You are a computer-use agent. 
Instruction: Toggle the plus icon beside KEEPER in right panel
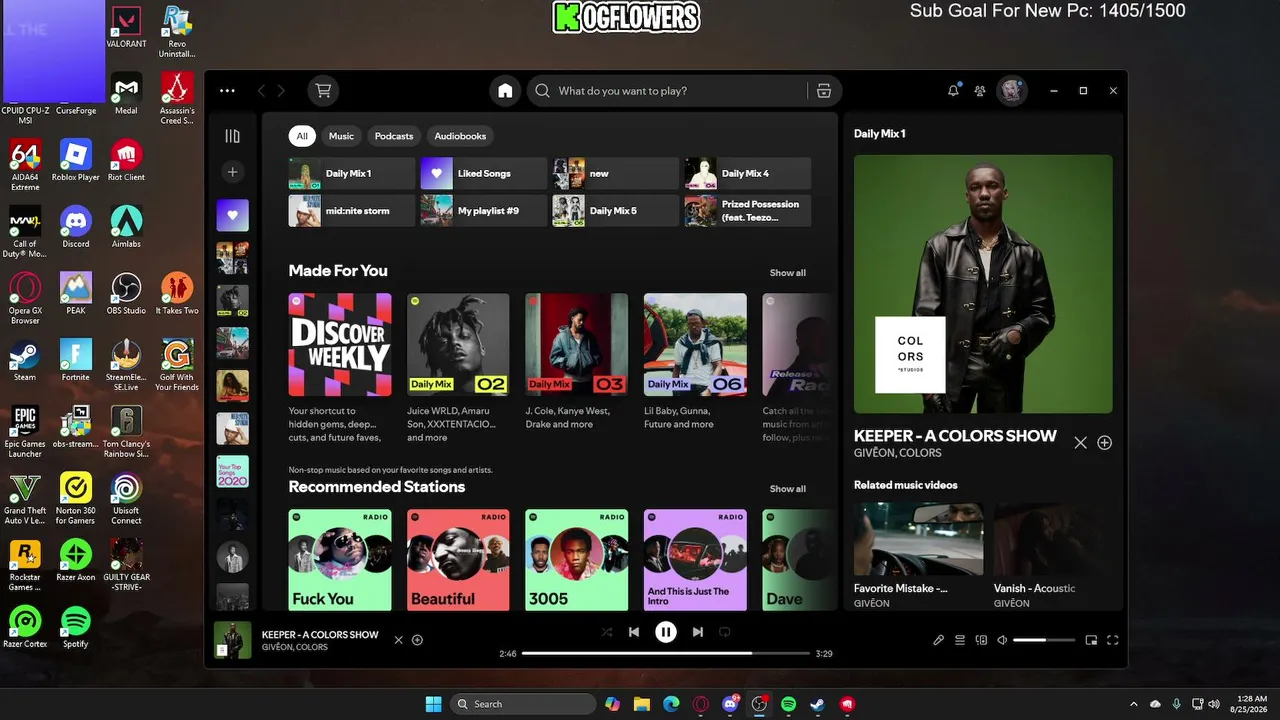click(x=1104, y=443)
